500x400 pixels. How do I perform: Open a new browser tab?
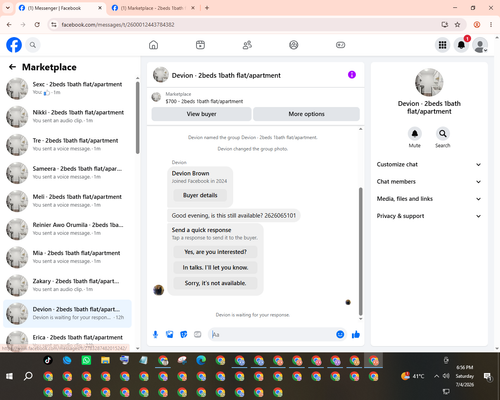(x=207, y=8)
